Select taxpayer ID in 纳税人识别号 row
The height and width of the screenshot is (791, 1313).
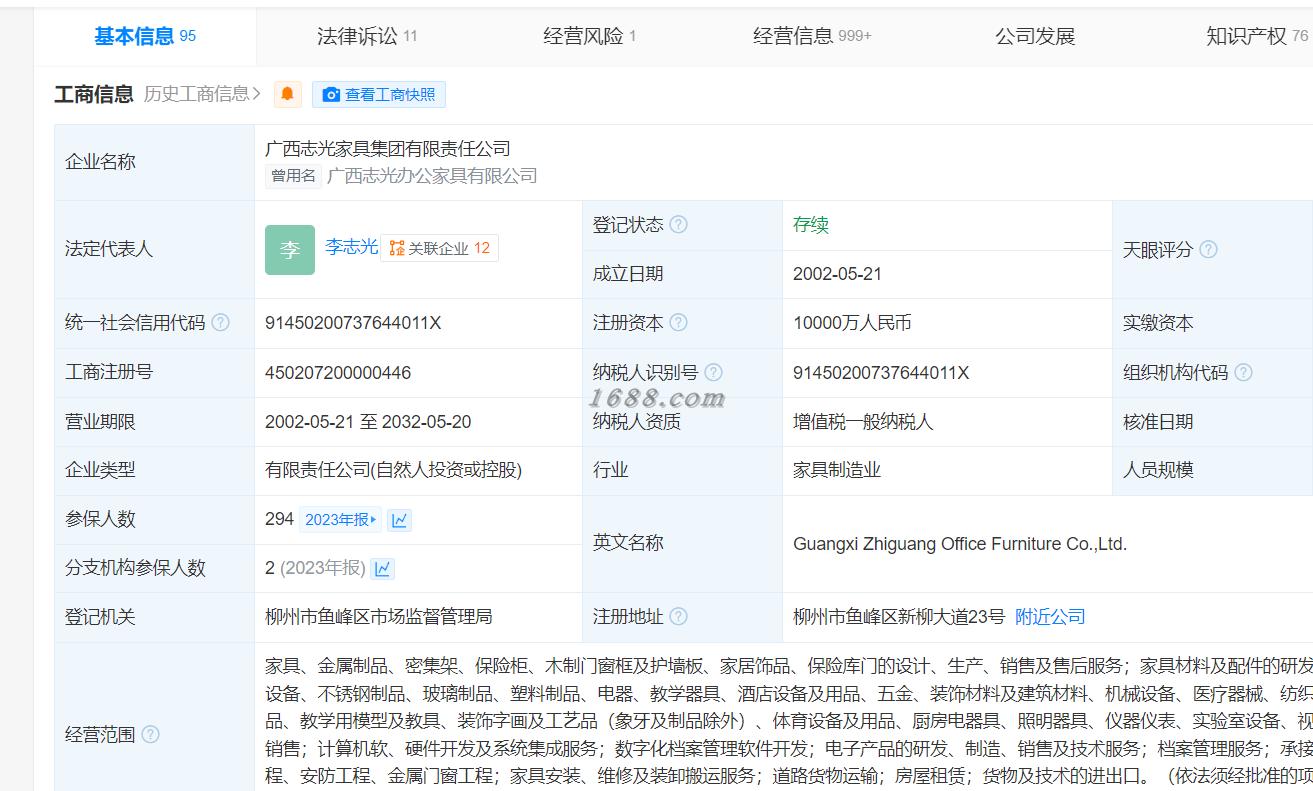pyautogui.click(x=881, y=373)
